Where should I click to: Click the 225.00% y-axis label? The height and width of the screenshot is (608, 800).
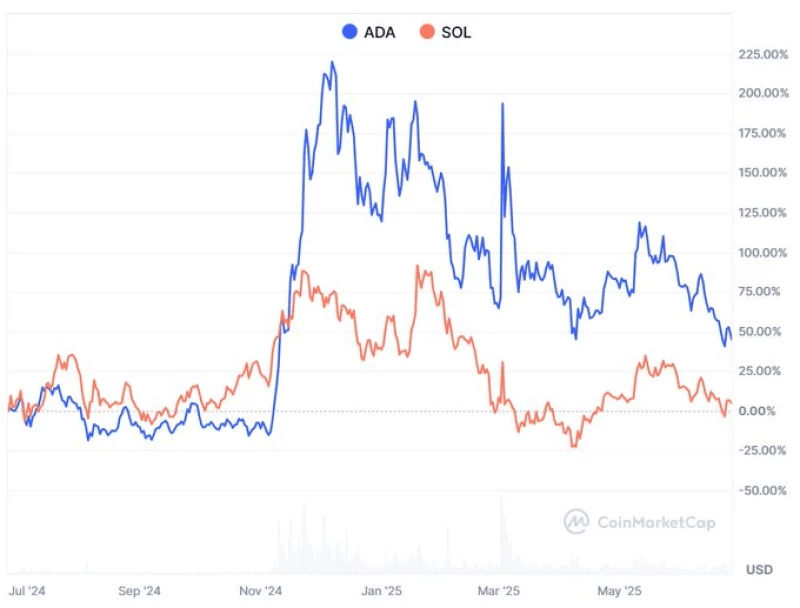coord(762,54)
